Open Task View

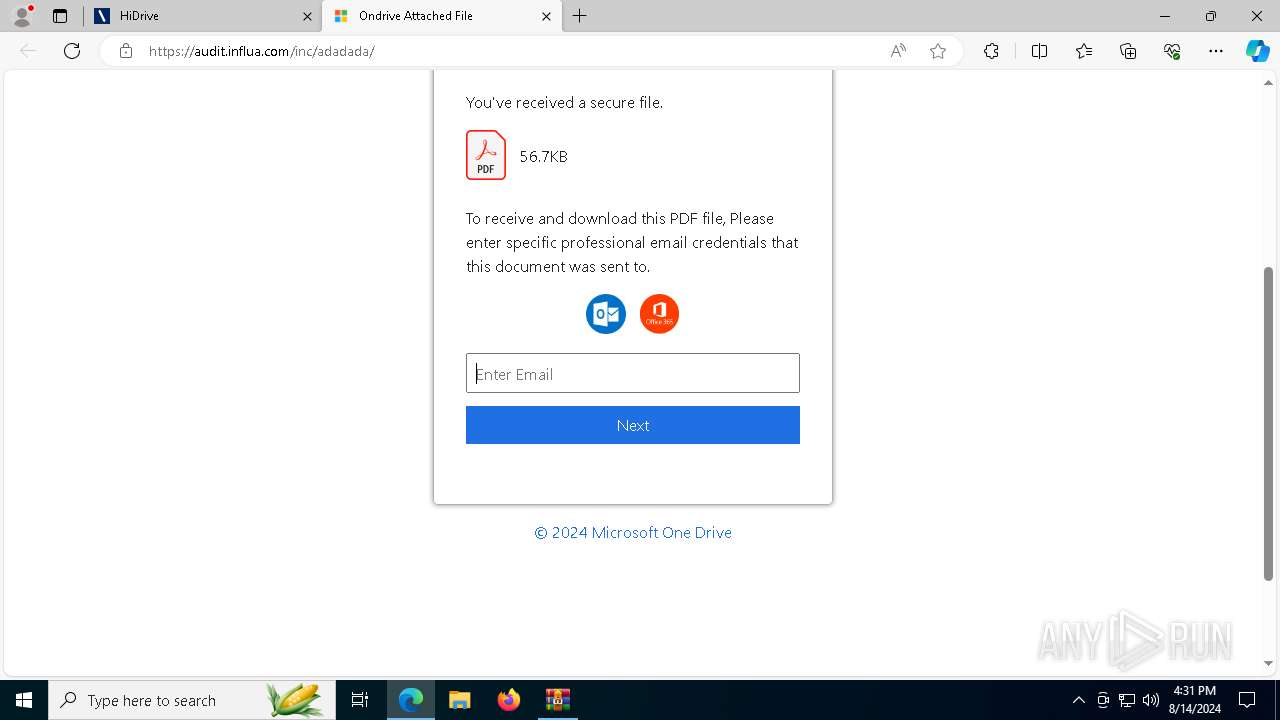(x=360, y=700)
